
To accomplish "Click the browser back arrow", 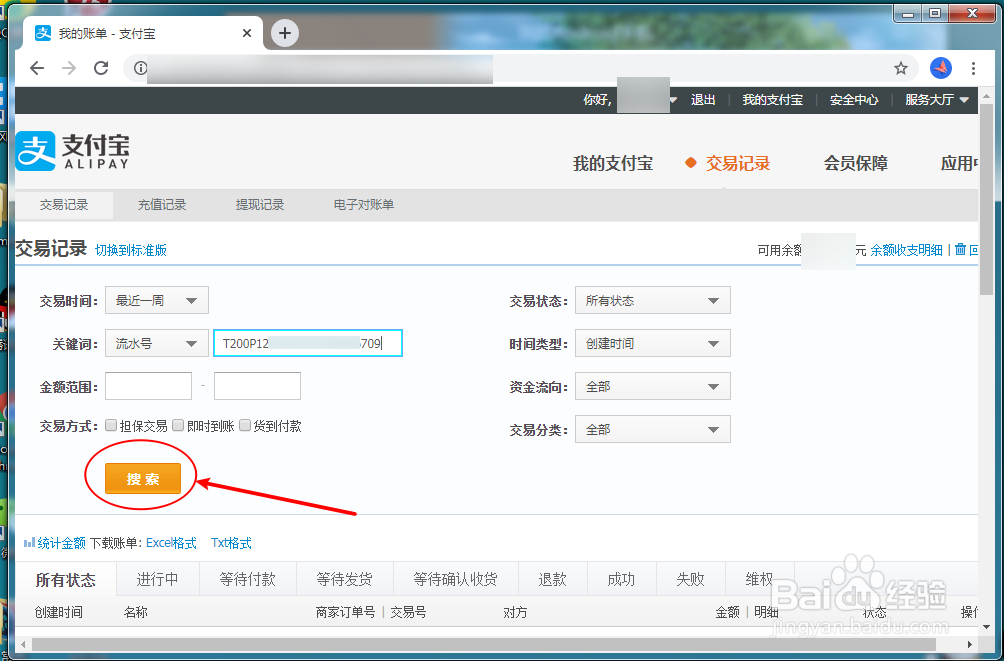I will pos(37,68).
